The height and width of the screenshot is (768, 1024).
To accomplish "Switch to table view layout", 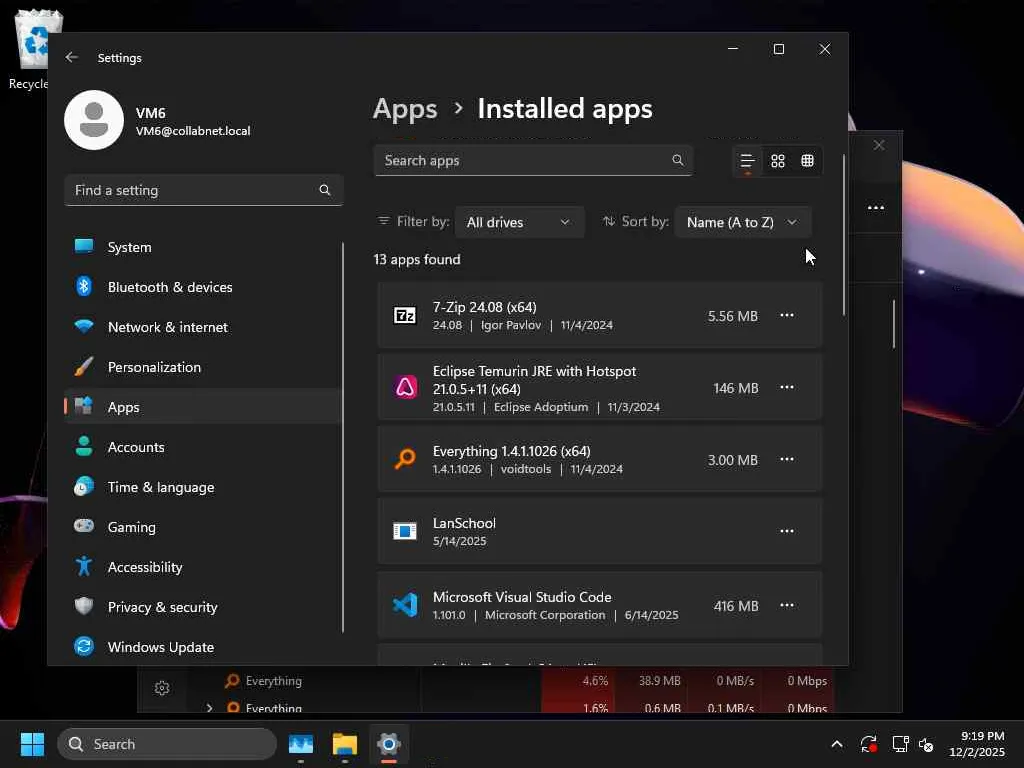I will point(807,161).
